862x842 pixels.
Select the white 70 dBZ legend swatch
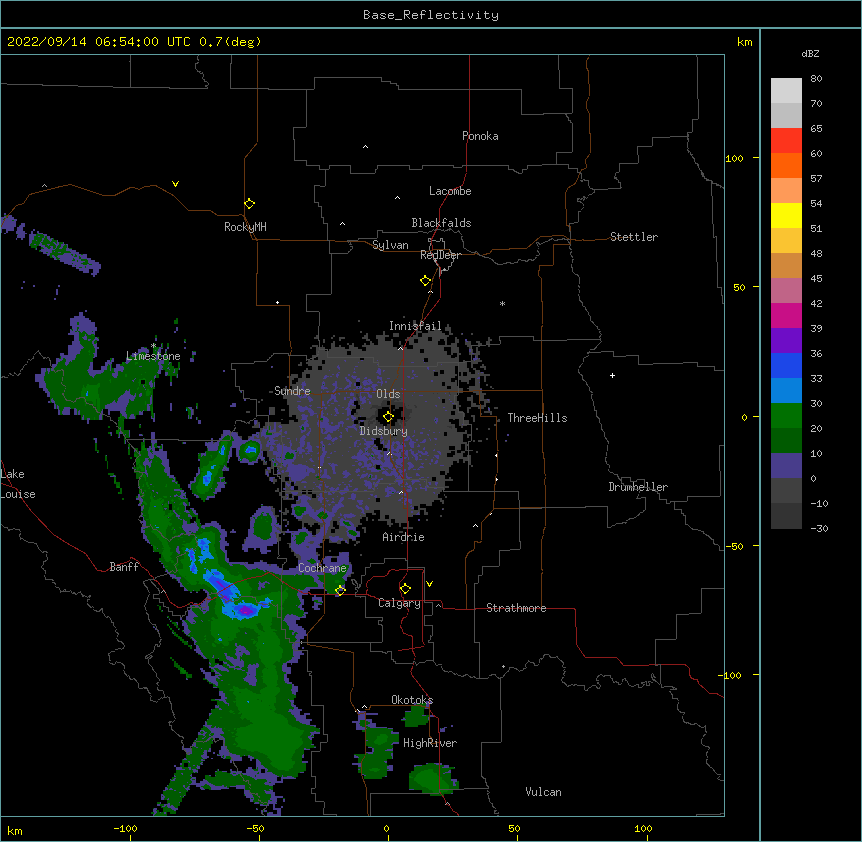pos(786,91)
